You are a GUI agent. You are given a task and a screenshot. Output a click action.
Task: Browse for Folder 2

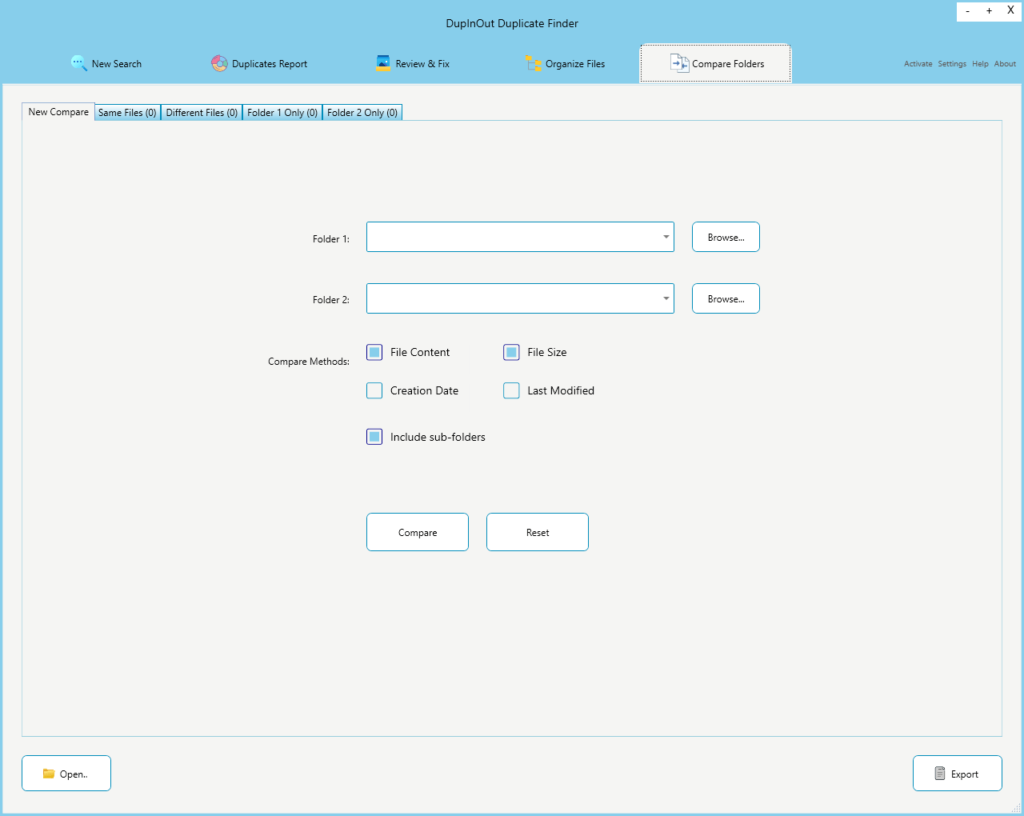[726, 298]
